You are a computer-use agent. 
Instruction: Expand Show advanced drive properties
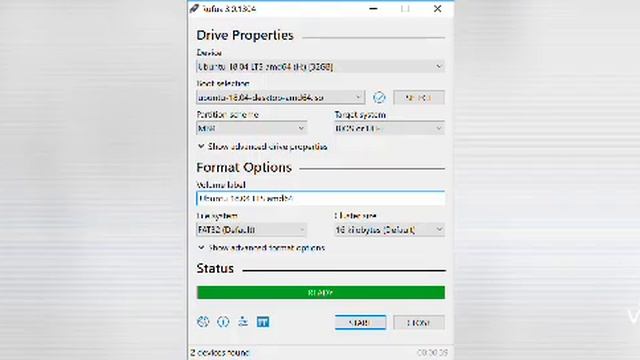[262, 147]
